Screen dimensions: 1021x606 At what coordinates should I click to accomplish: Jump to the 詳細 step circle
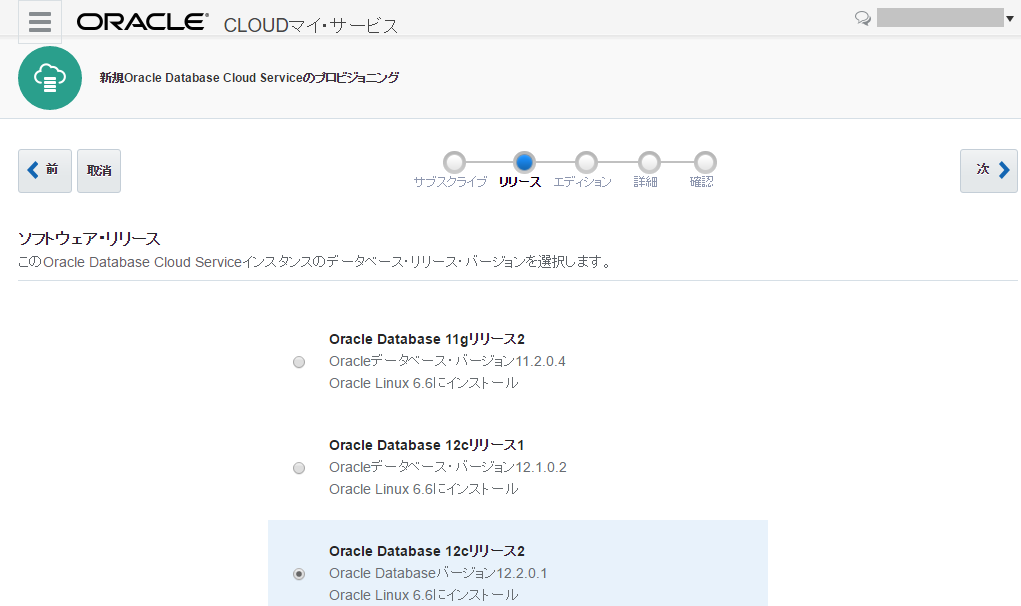tap(649, 162)
